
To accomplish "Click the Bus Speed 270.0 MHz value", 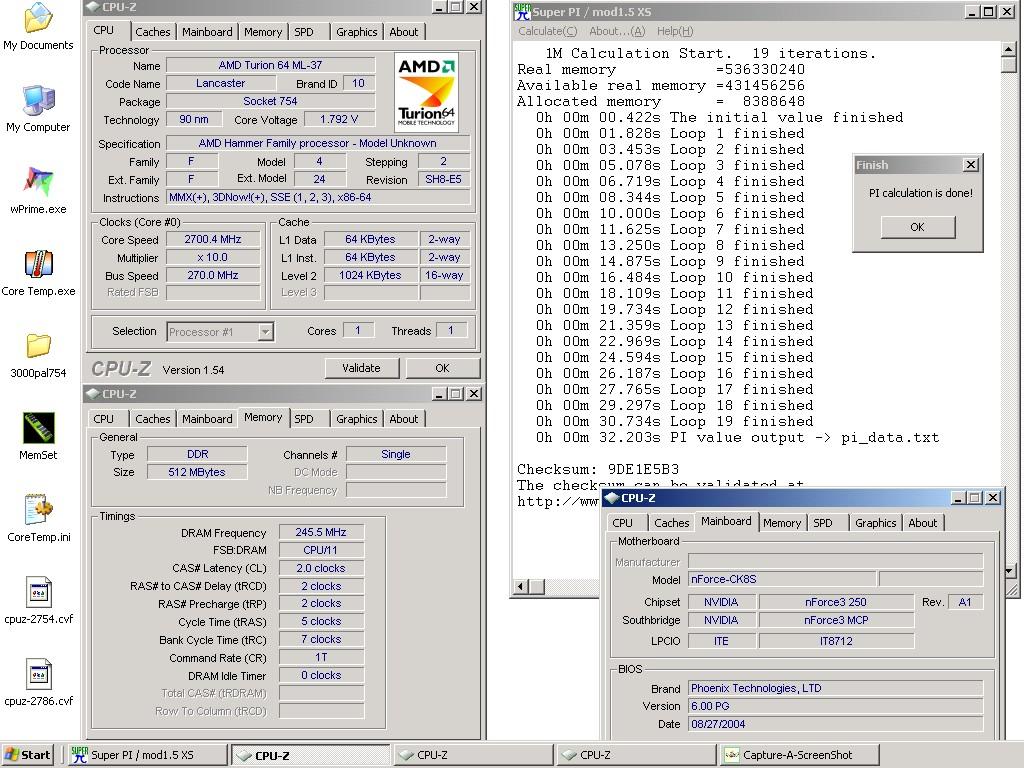I will 213,276.
